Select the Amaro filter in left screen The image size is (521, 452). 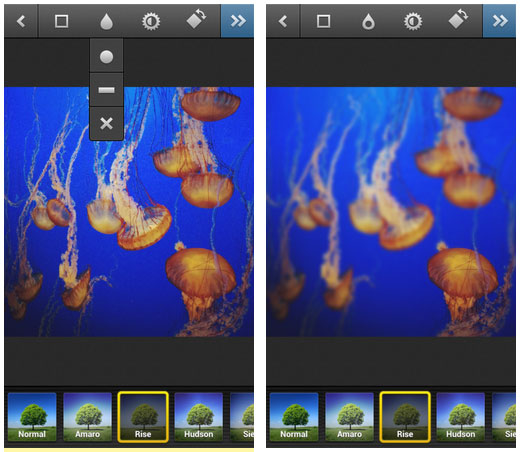coord(87,417)
